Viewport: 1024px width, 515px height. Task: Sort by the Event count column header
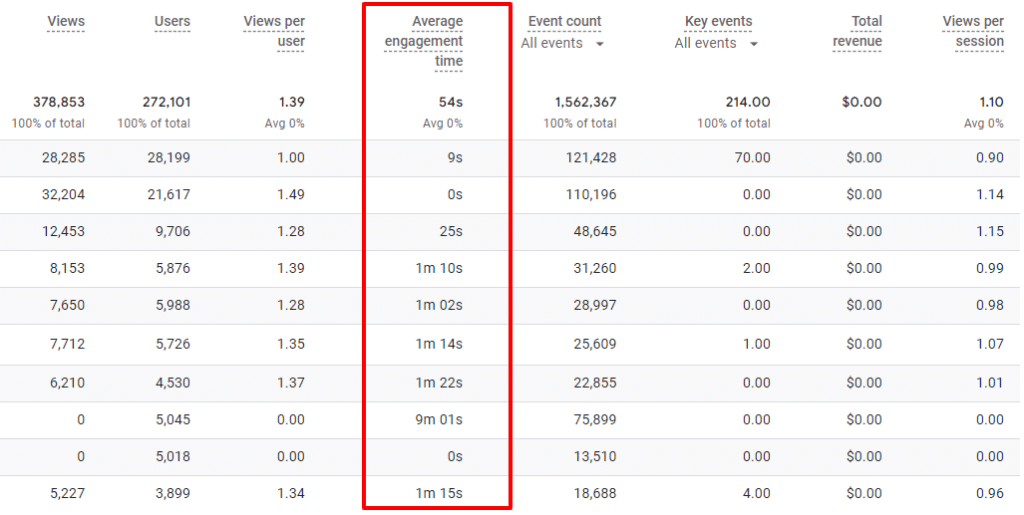[x=564, y=22]
